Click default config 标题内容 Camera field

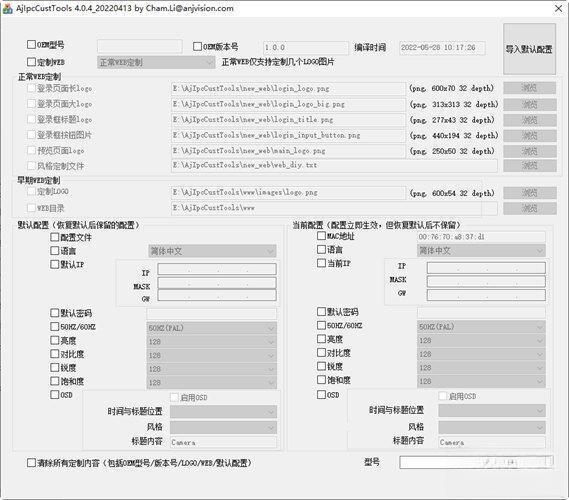click(223, 442)
